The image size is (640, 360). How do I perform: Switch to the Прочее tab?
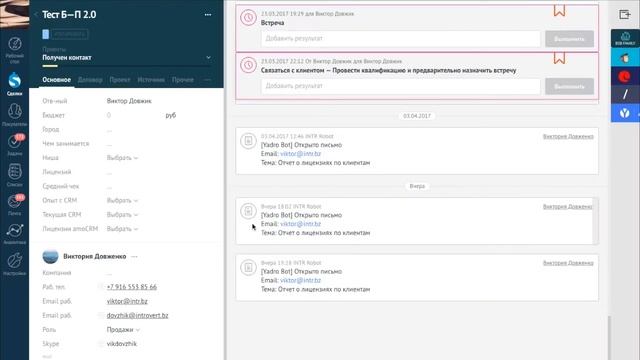[183, 80]
